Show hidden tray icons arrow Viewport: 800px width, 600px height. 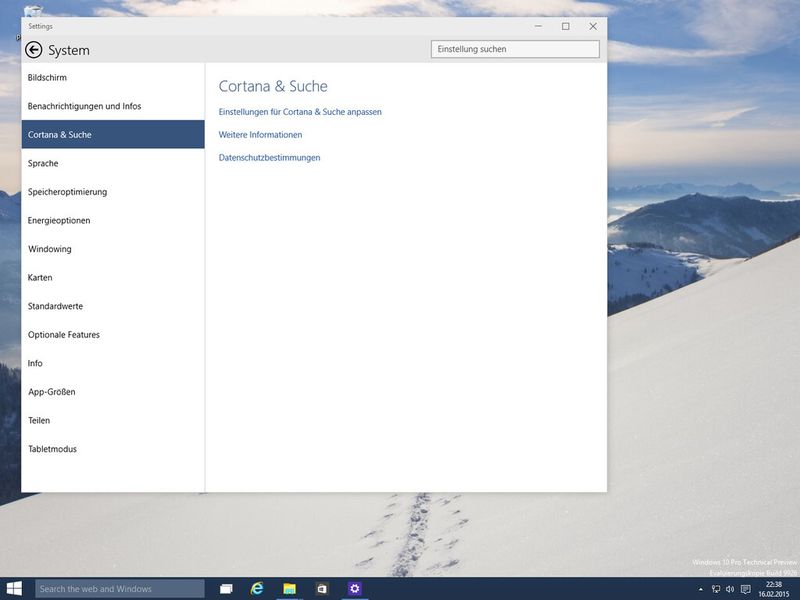click(701, 589)
